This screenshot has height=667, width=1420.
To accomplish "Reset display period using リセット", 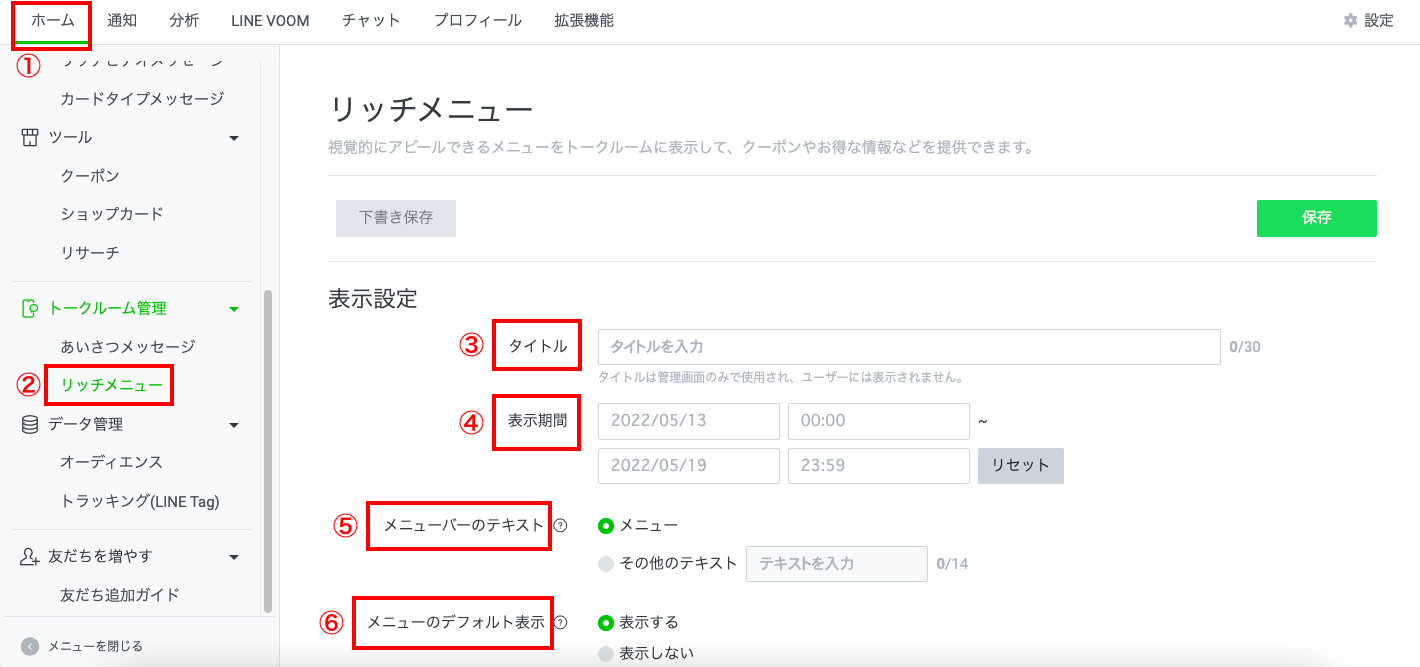I will [1020, 465].
